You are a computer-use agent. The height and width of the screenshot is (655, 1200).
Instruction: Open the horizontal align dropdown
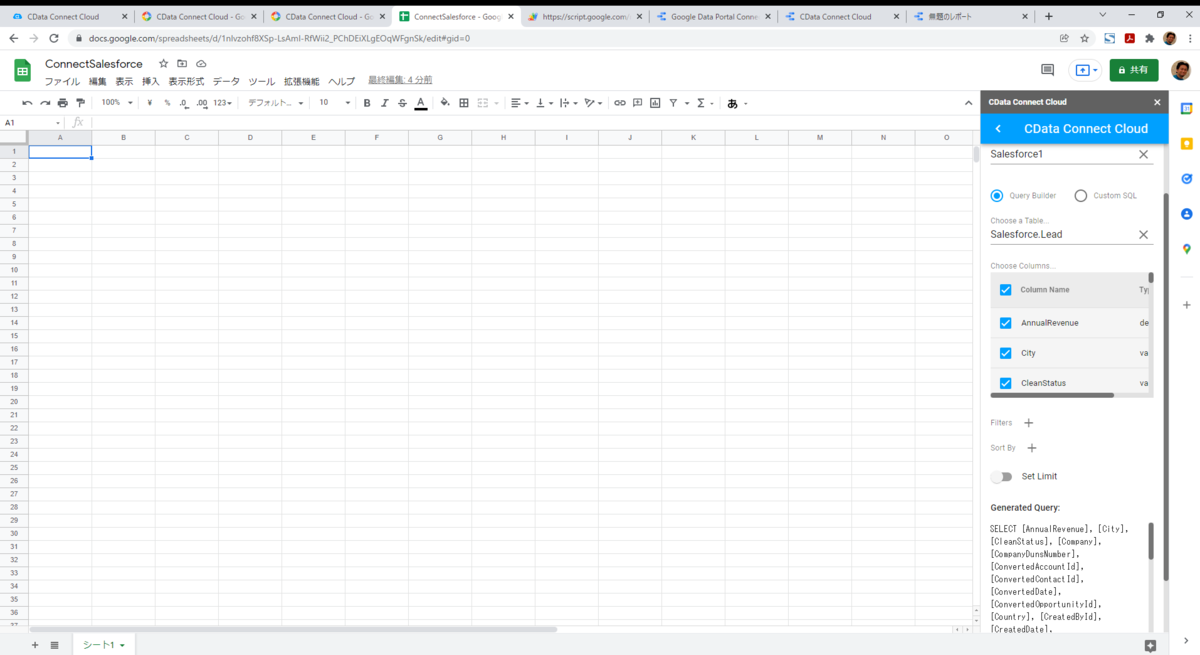point(518,103)
